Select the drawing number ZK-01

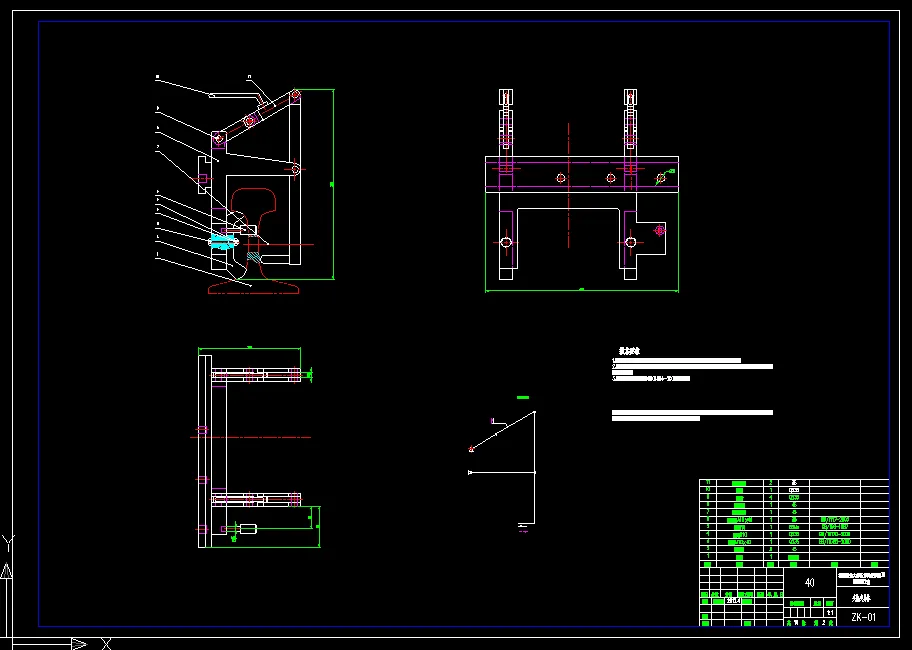[863, 617]
